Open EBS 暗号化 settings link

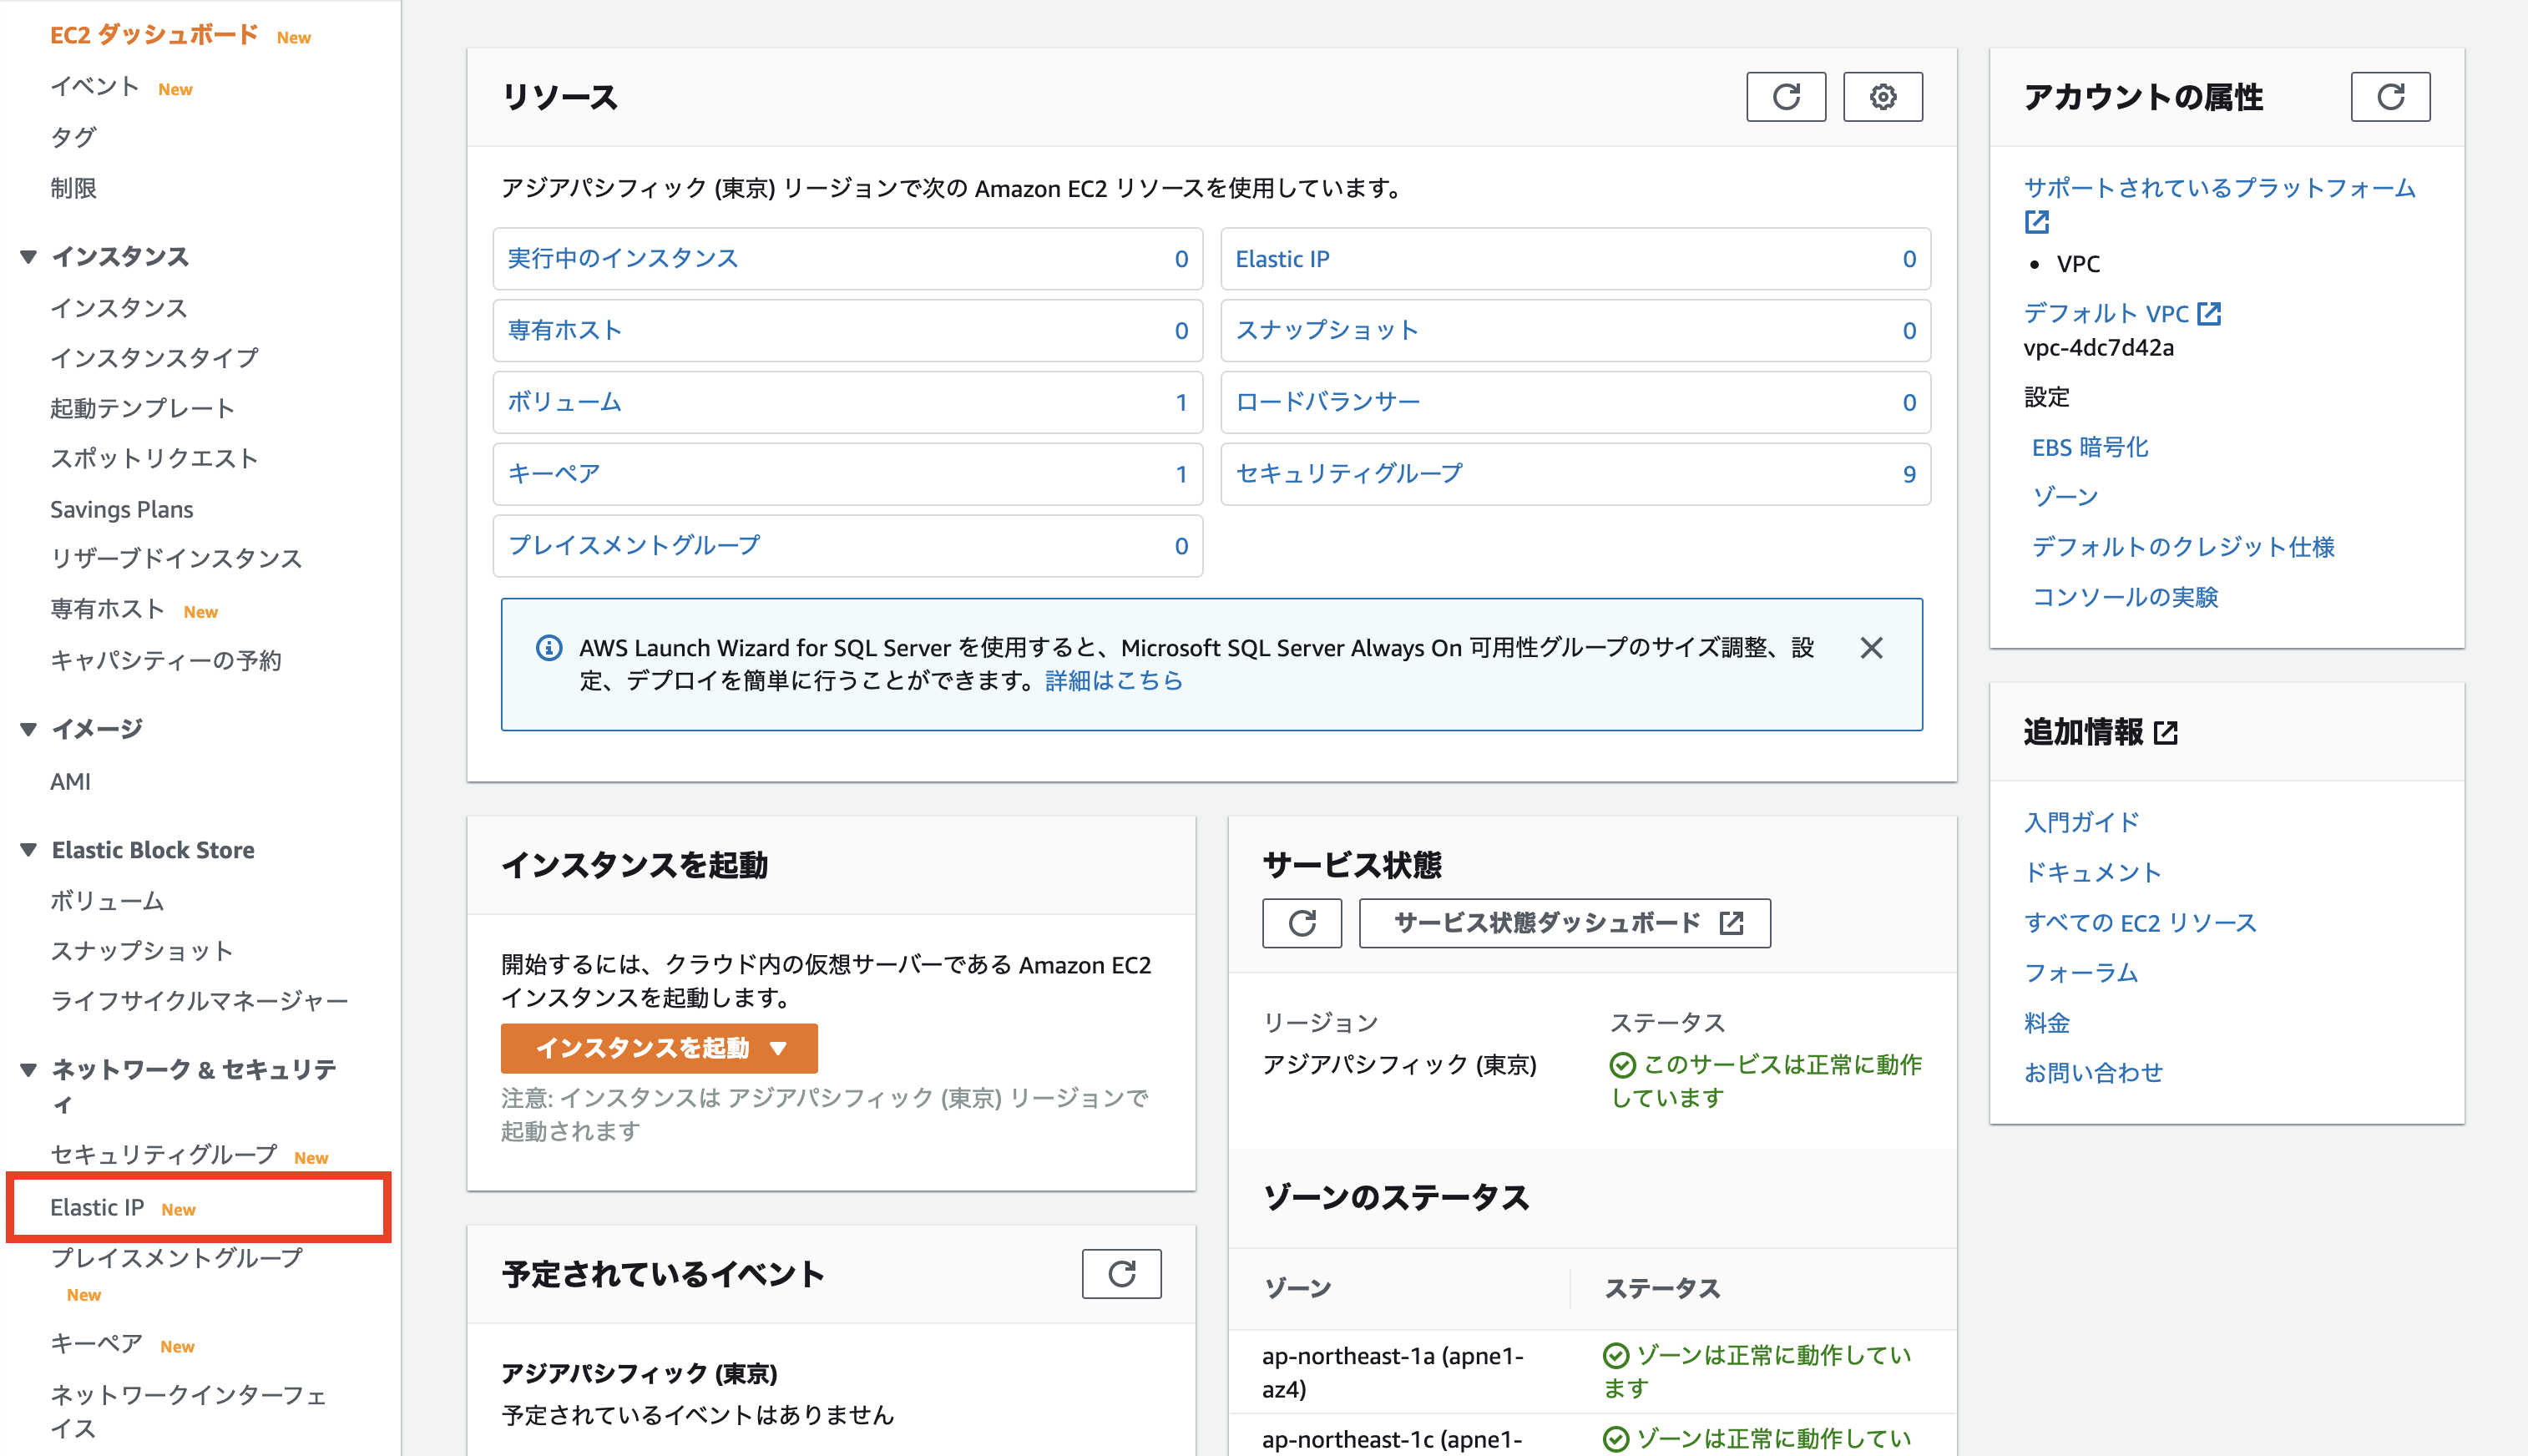2090,447
